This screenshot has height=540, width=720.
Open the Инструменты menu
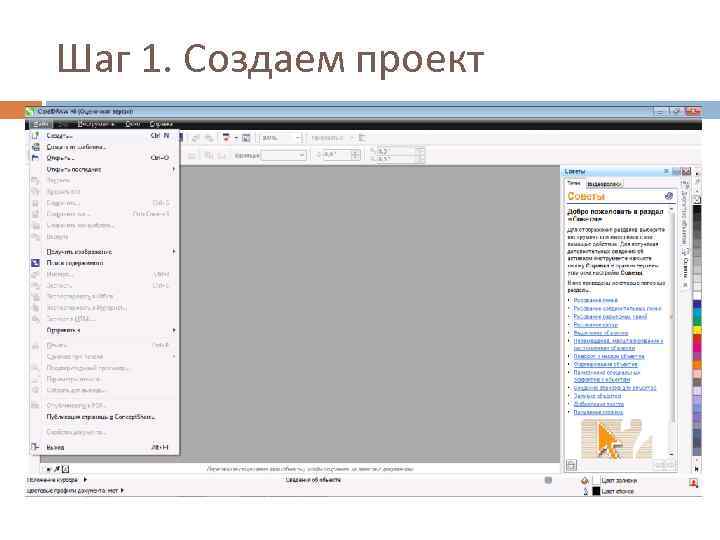[x=96, y=124]
